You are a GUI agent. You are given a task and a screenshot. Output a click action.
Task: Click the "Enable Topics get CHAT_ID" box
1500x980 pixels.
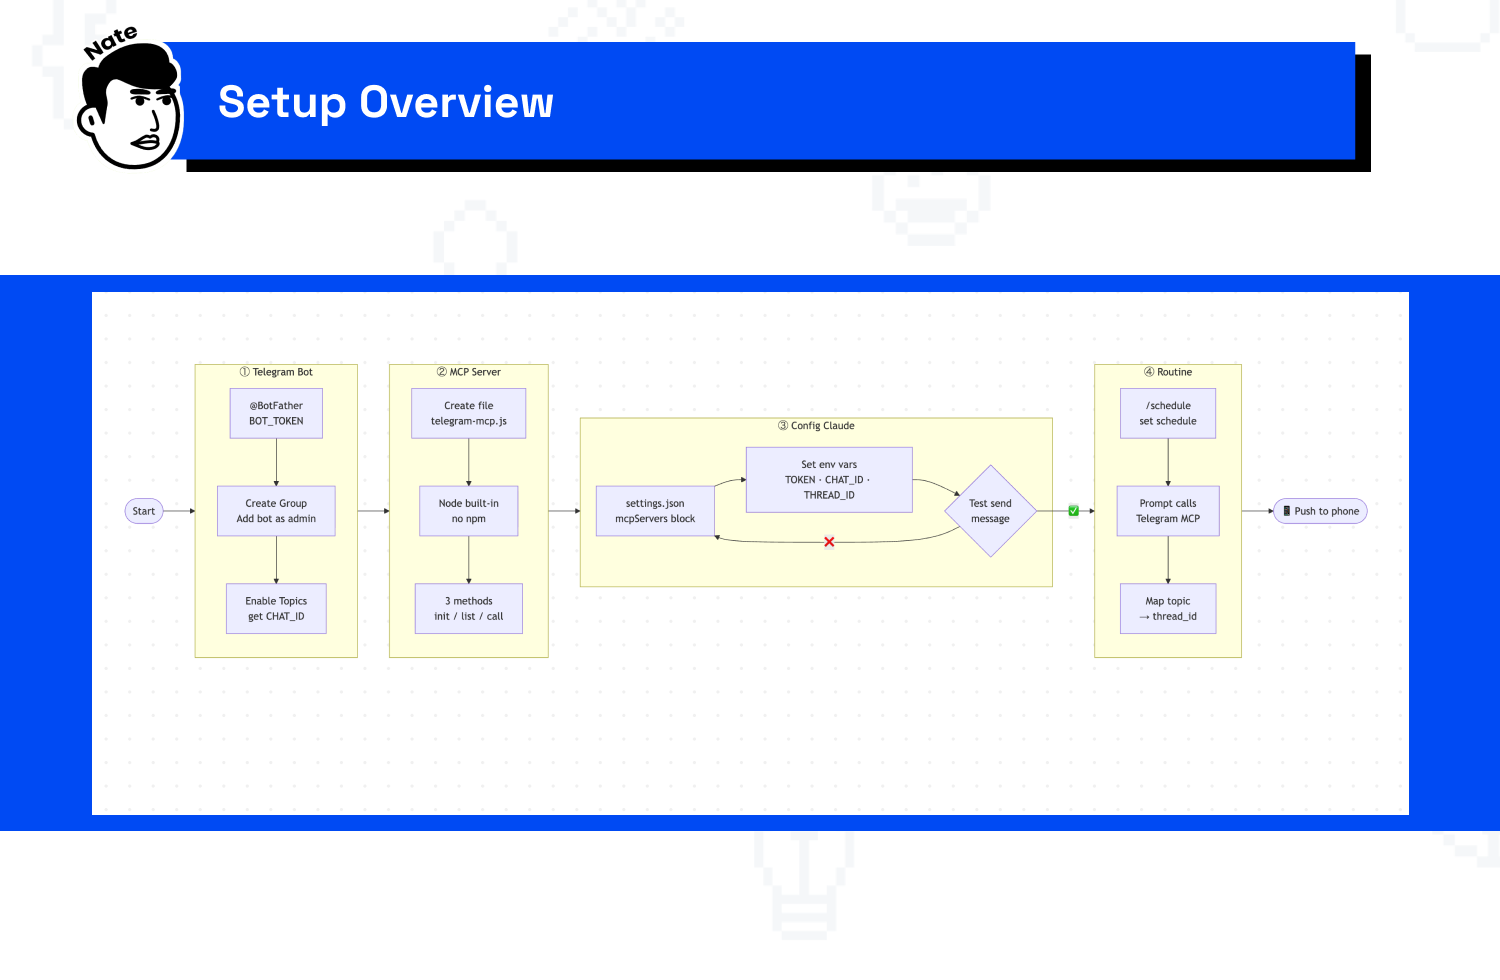(276, 609)
